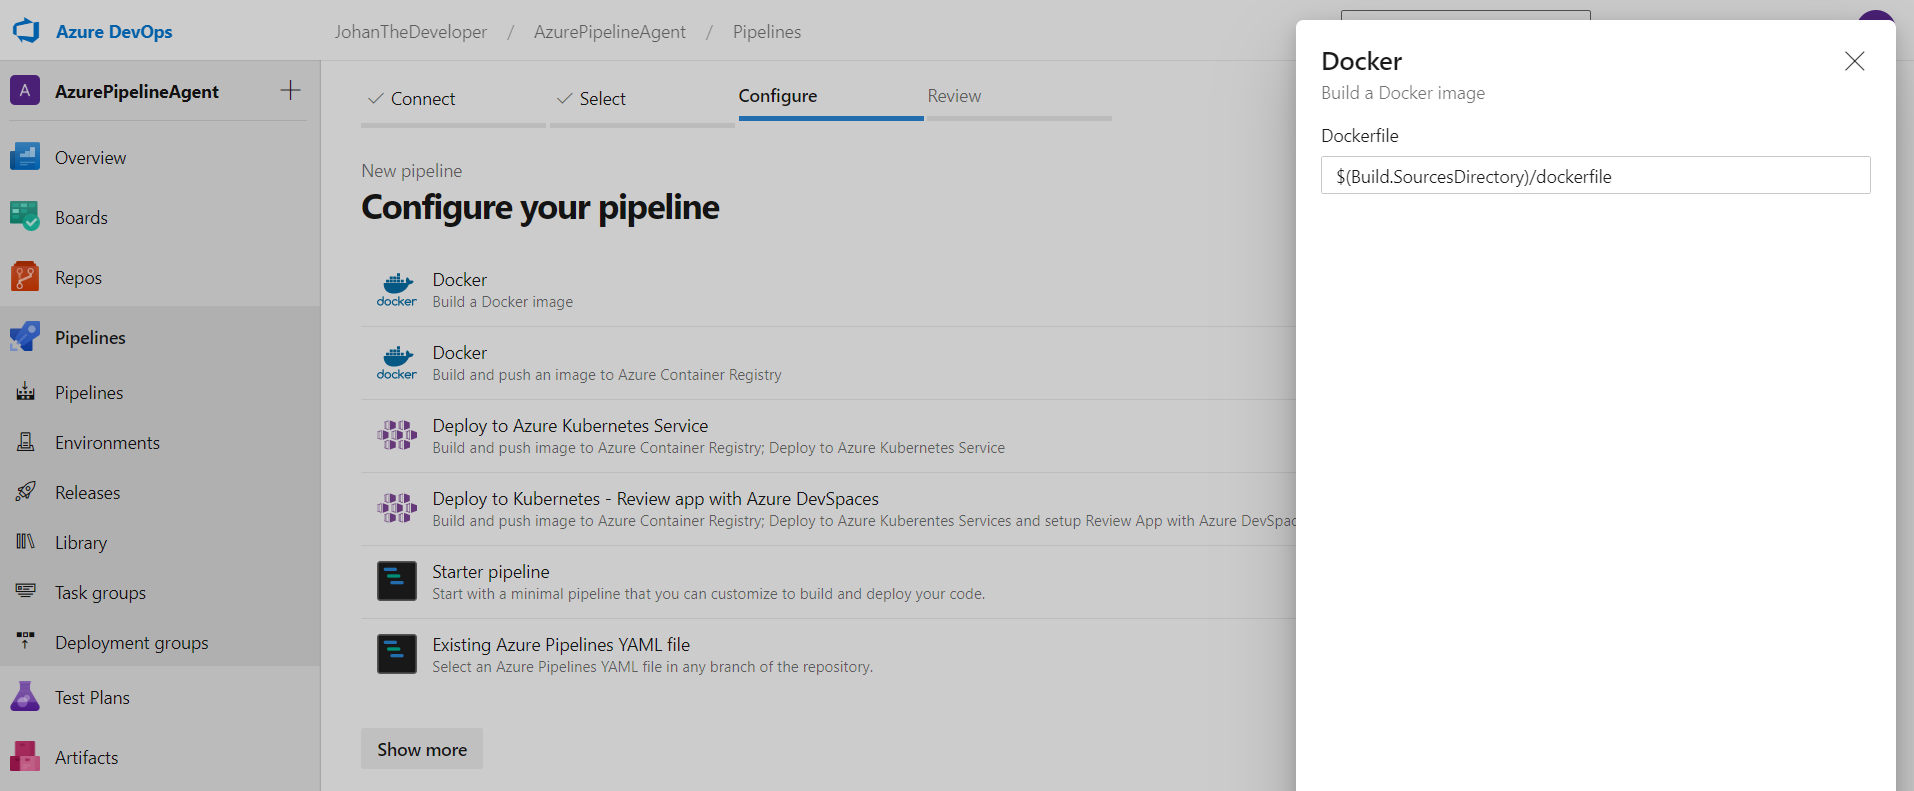
Task: Click the Existing Azure Pipelines YAML file icon
Action: (397, 654)
